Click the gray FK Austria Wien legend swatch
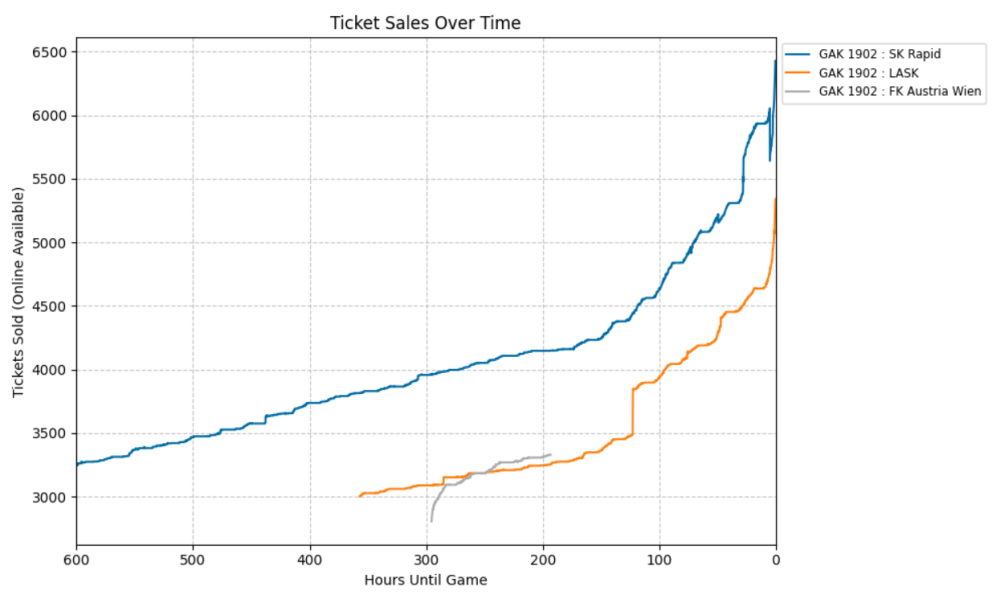 point(799,92)
